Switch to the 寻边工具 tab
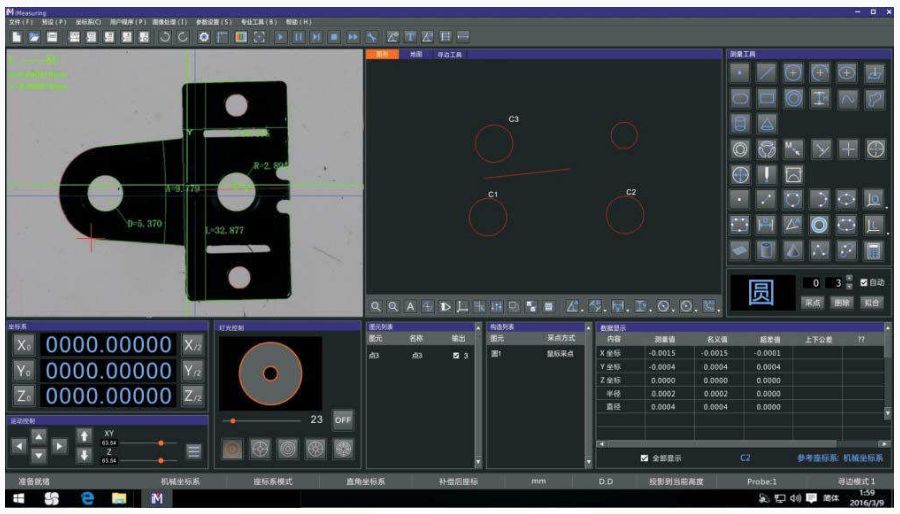The width and height of the screenshot is (900, 514). click(450, 54)
